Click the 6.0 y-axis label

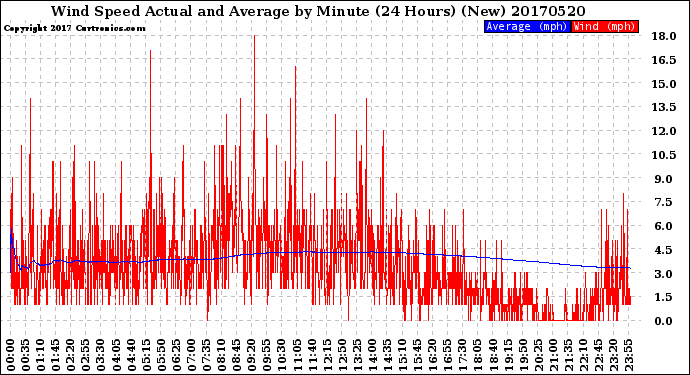click(x=664, y=226)
